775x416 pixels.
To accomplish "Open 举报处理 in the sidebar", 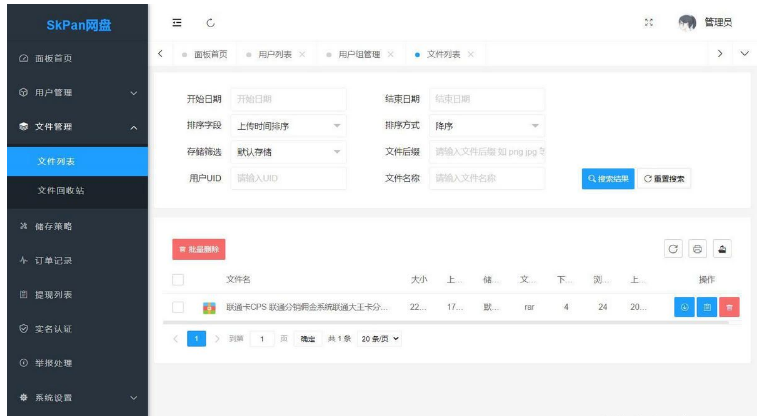I will pyautogui.click(x=77, y=363).
